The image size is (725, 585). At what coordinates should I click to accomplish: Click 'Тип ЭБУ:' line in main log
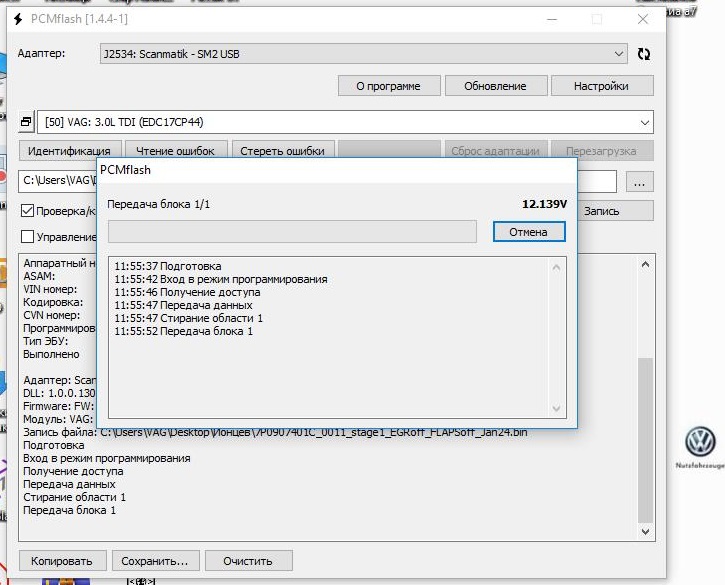(46, 341)
